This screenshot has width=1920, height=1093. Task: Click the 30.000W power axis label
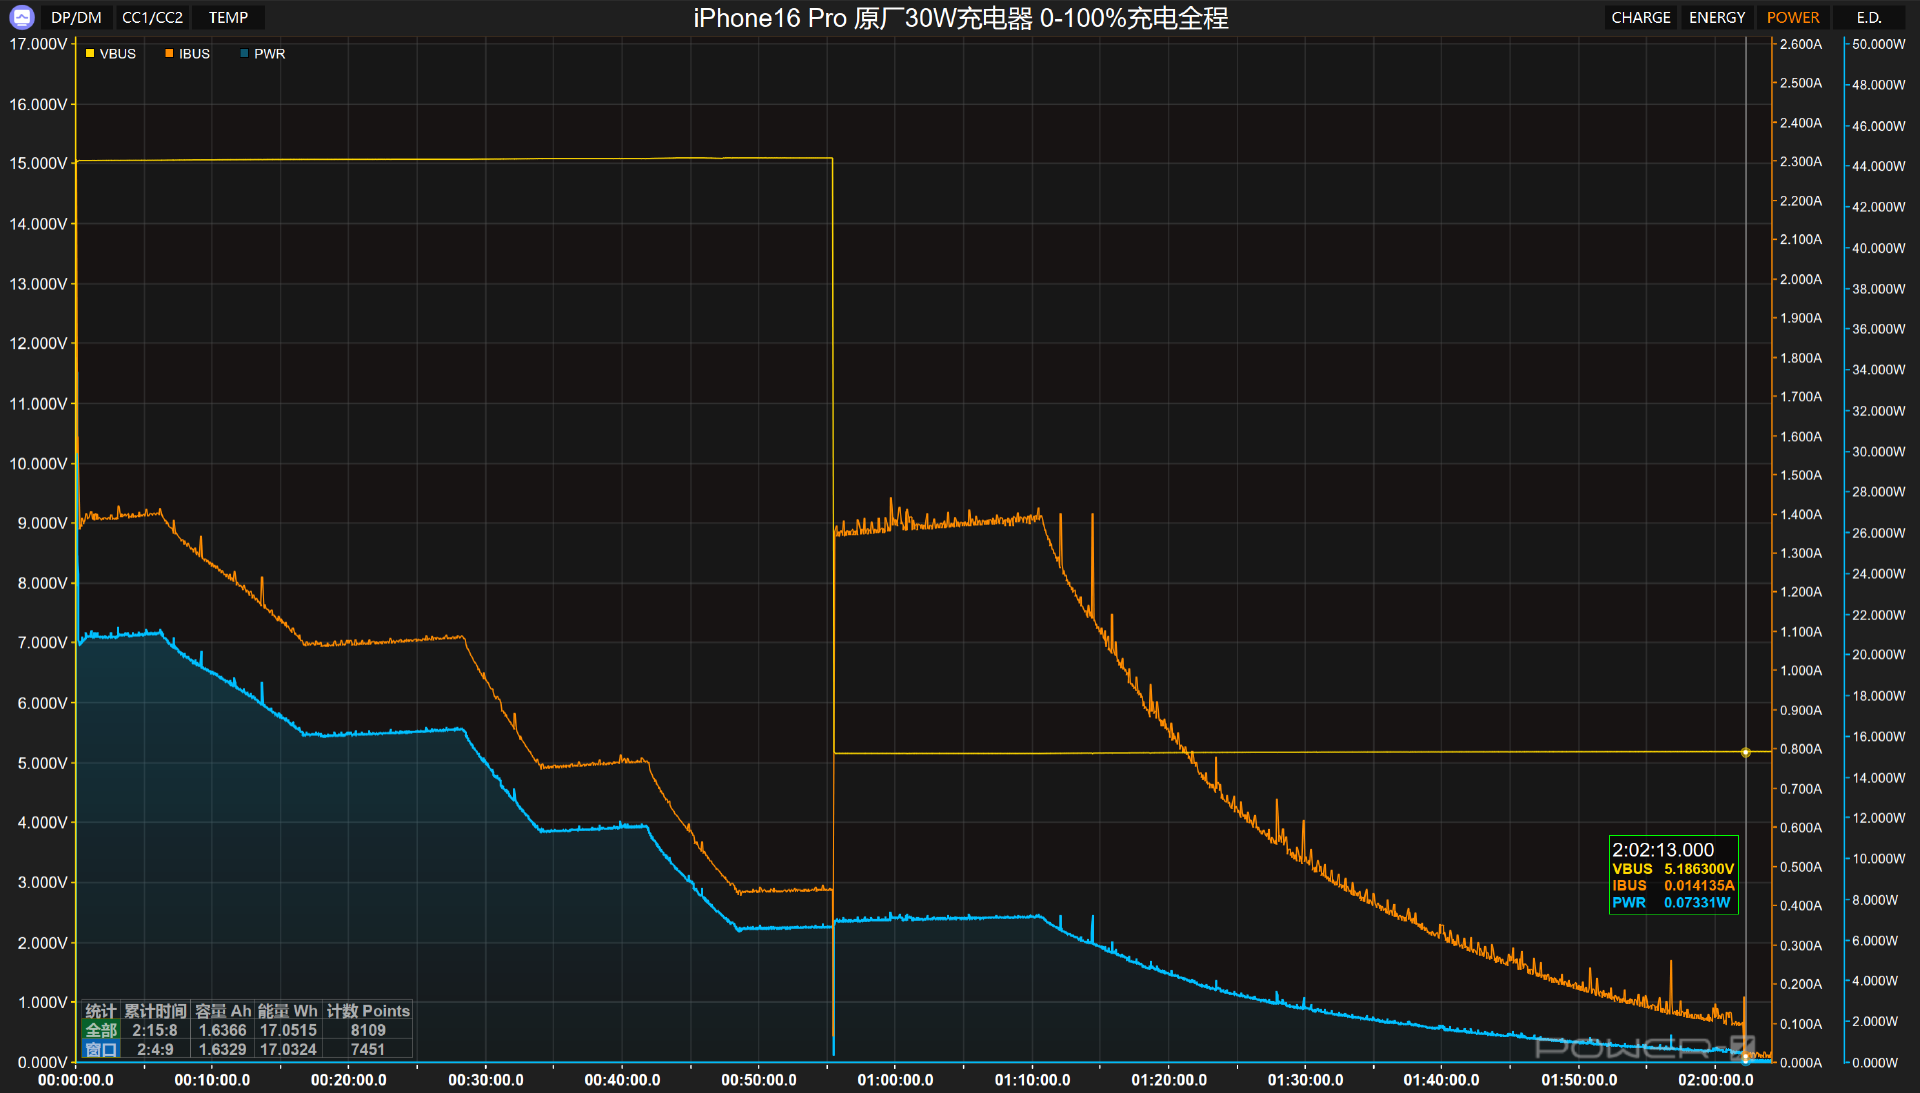[x=1879, y=451]
